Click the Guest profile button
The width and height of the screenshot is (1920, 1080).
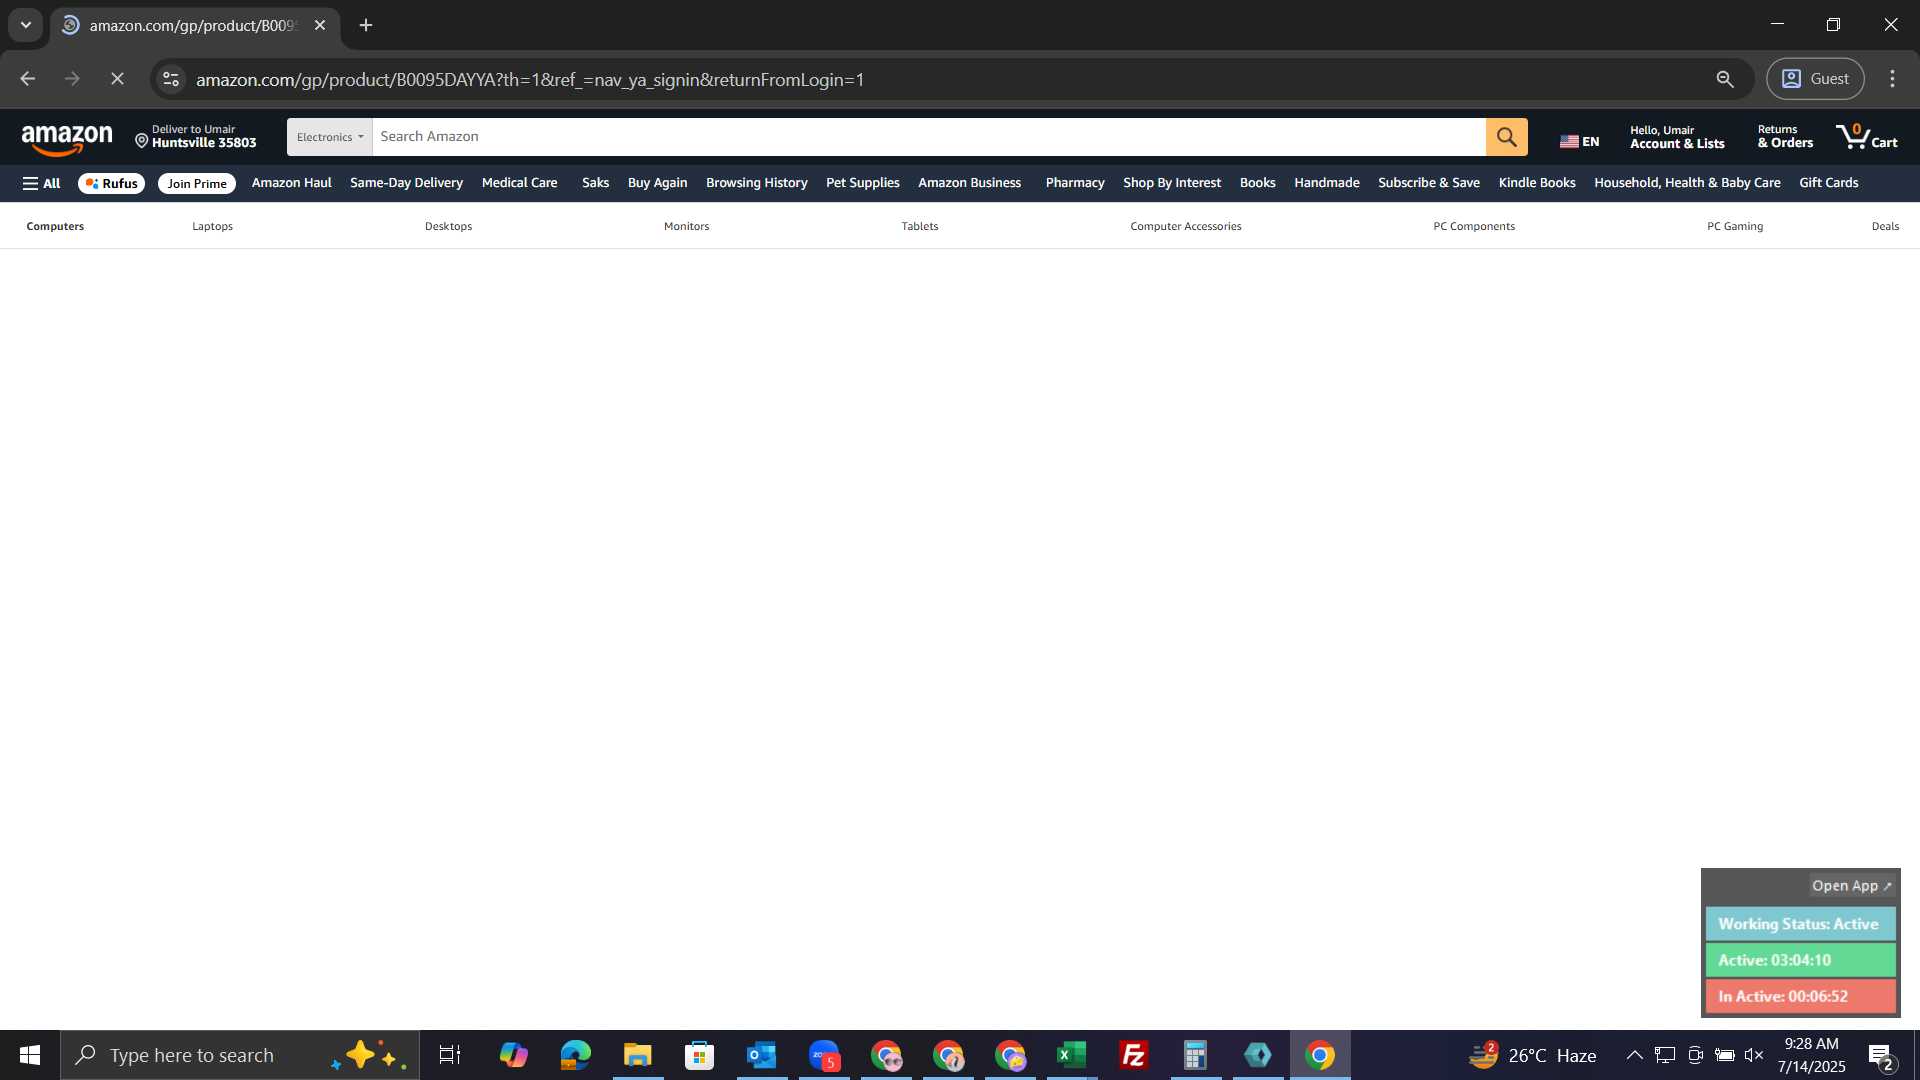pyautogui.click(x=1815, y=79)
